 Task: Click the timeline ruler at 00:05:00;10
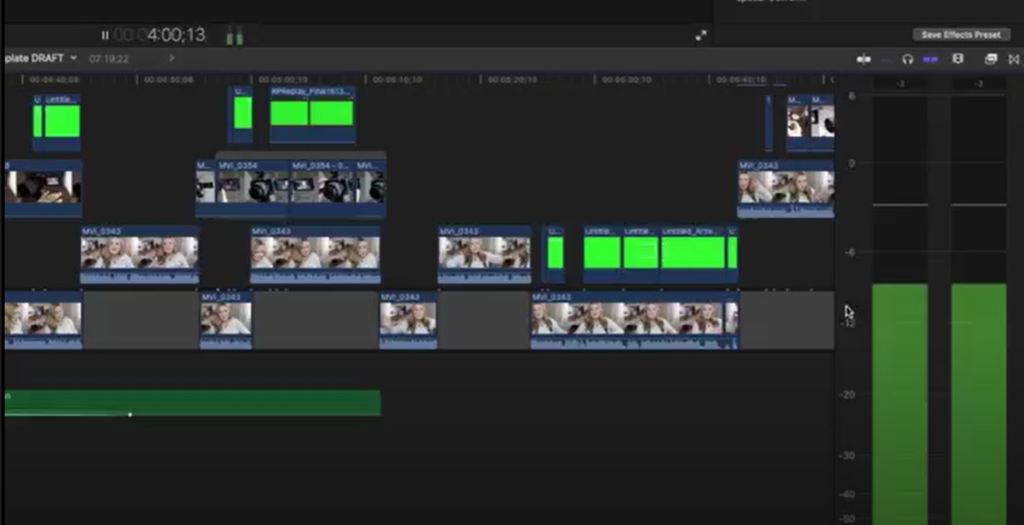coord(283,80)
